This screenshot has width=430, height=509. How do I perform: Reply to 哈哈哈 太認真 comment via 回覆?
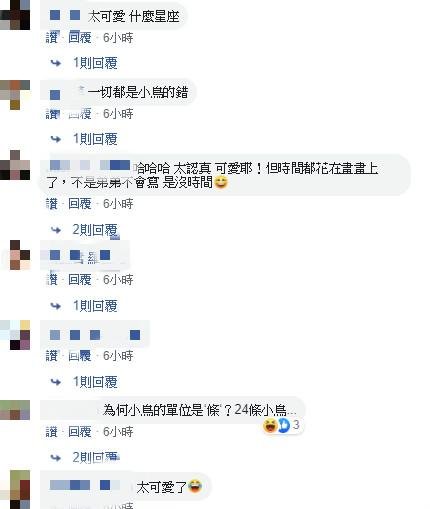[80, 203]
